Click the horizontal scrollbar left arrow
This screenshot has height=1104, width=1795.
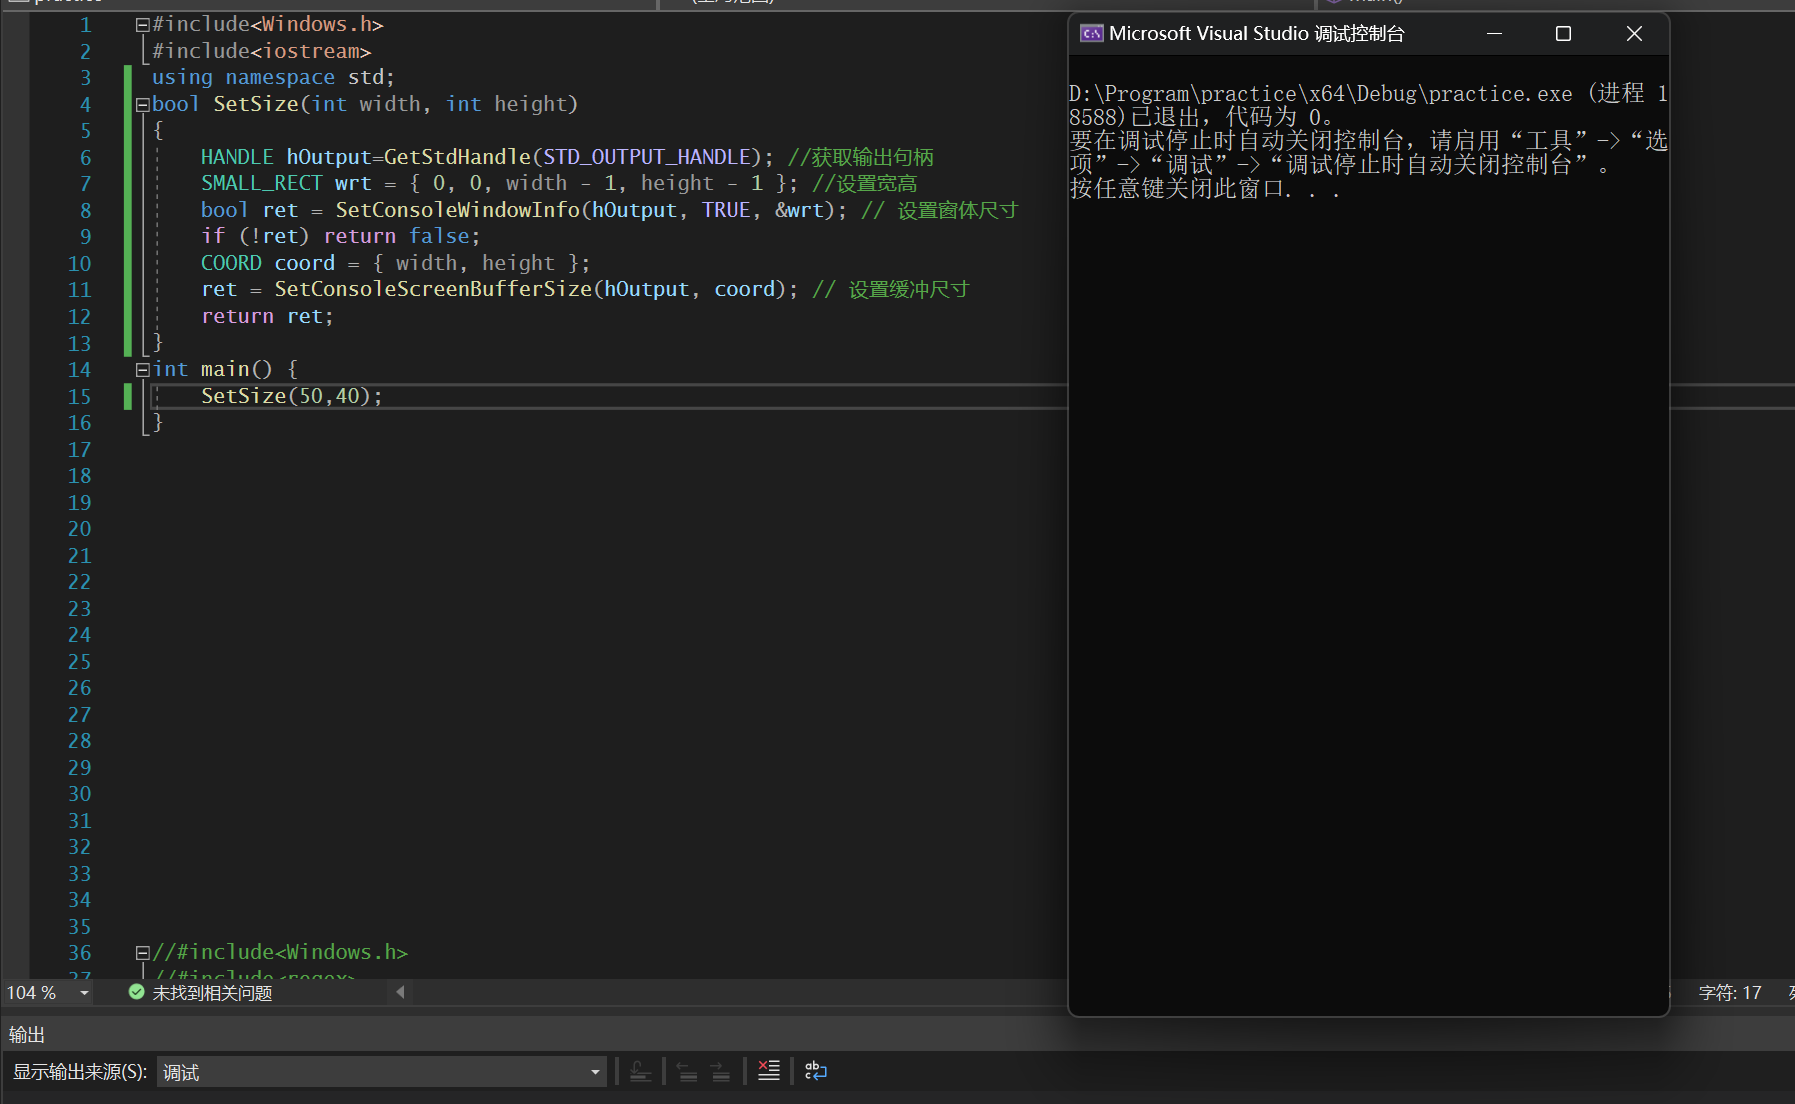(x=400, y=992)
